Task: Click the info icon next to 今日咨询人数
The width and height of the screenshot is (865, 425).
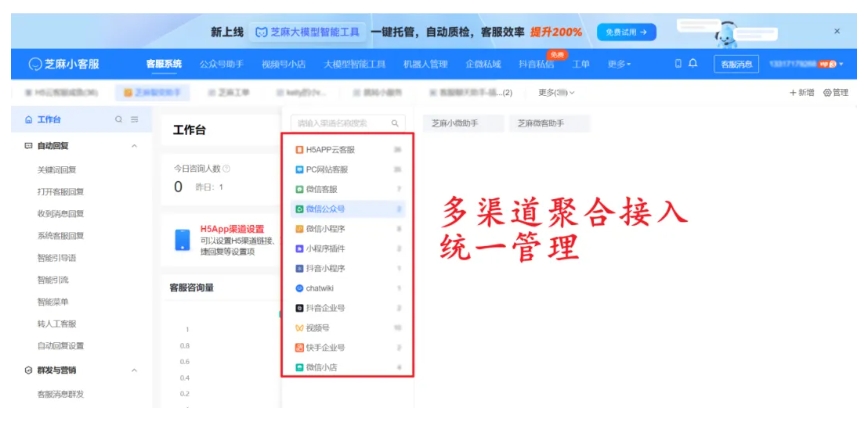Action: (x=226, y=169)
